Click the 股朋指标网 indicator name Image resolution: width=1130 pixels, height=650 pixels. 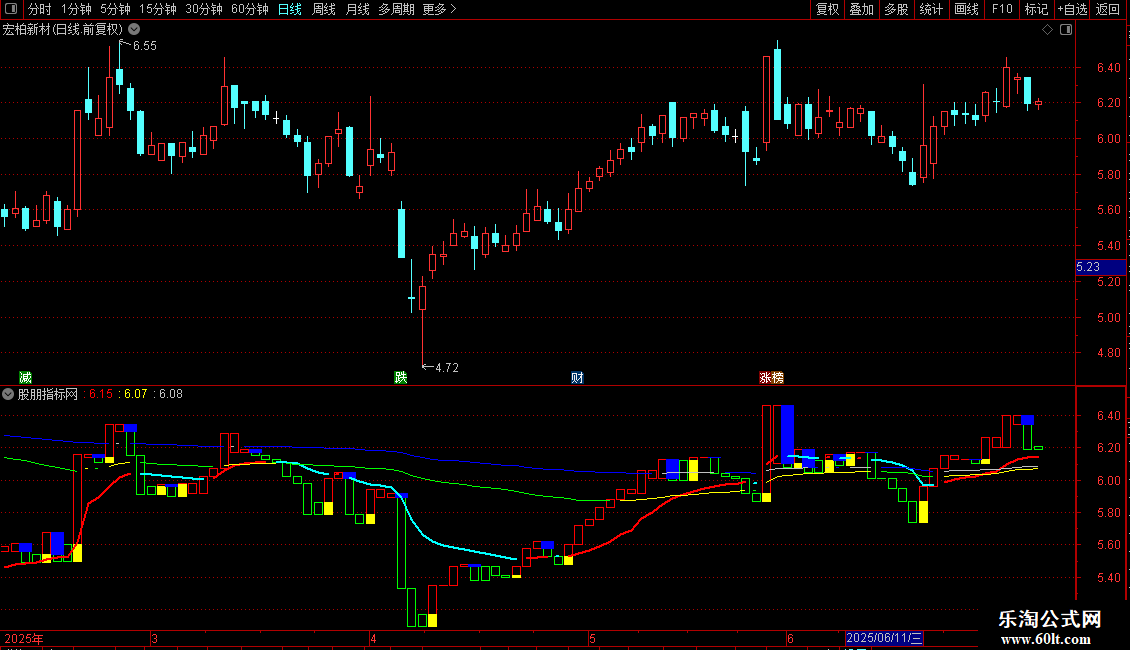tap(48, 394)
